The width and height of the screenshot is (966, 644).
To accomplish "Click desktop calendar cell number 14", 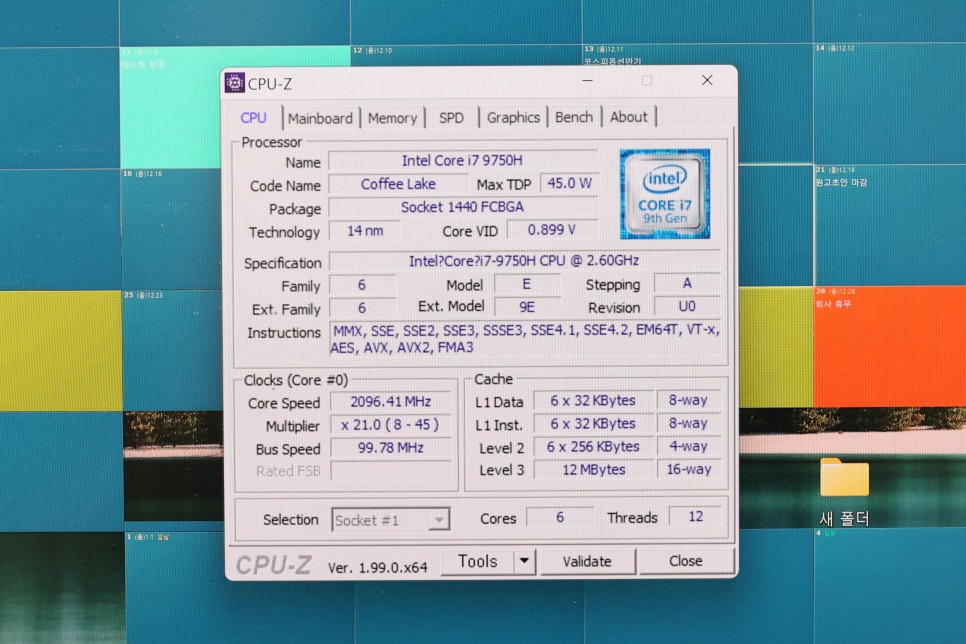I will 889,102.
